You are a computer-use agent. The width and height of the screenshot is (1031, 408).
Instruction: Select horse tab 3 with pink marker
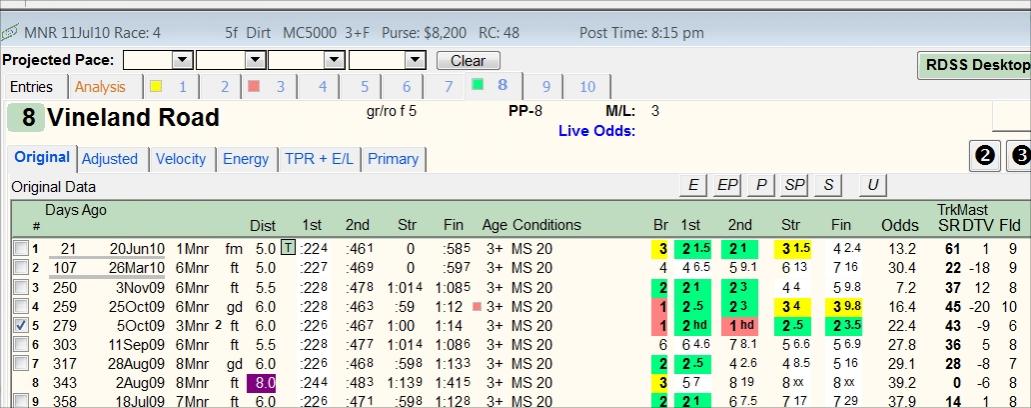click(x=269, y=87)
